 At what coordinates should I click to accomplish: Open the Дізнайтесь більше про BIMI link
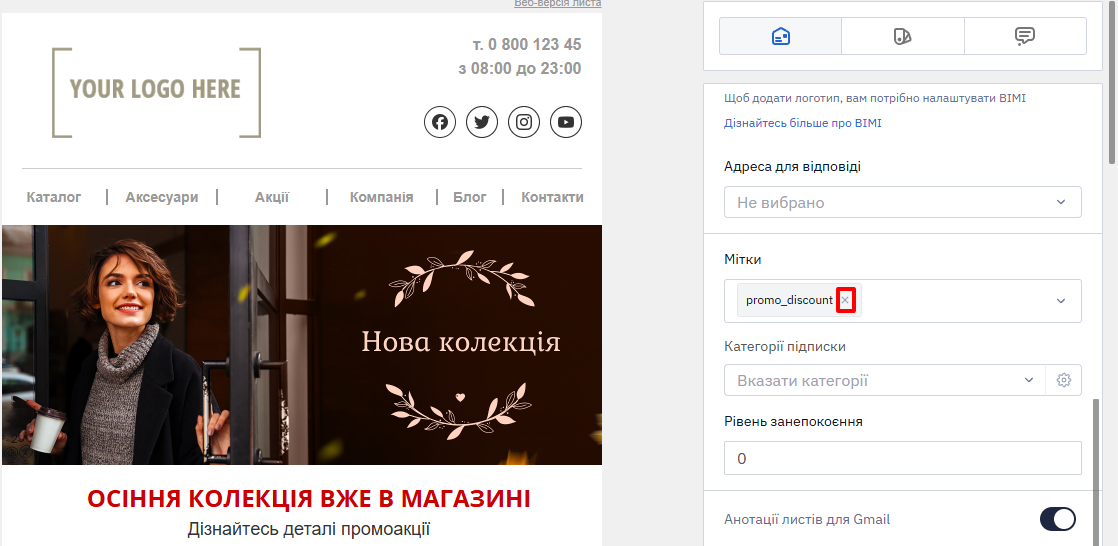tap(803, 123)
